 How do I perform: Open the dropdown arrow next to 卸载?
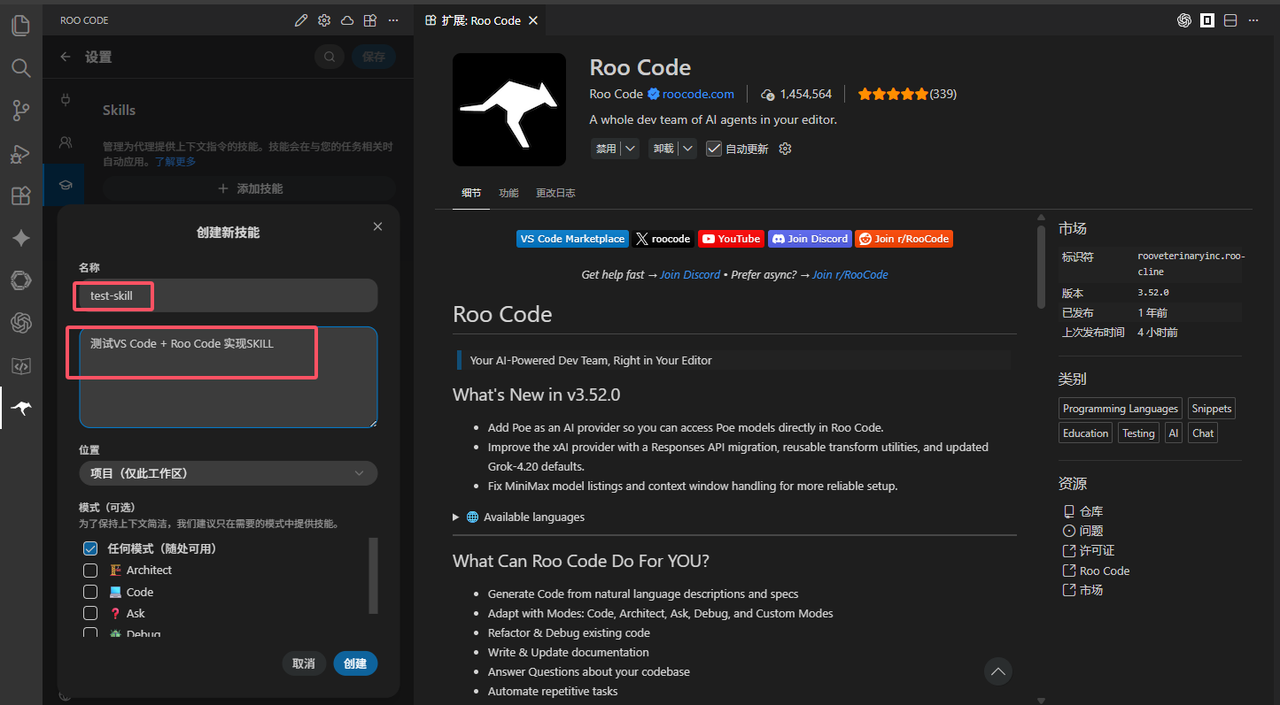click(688, 148)
